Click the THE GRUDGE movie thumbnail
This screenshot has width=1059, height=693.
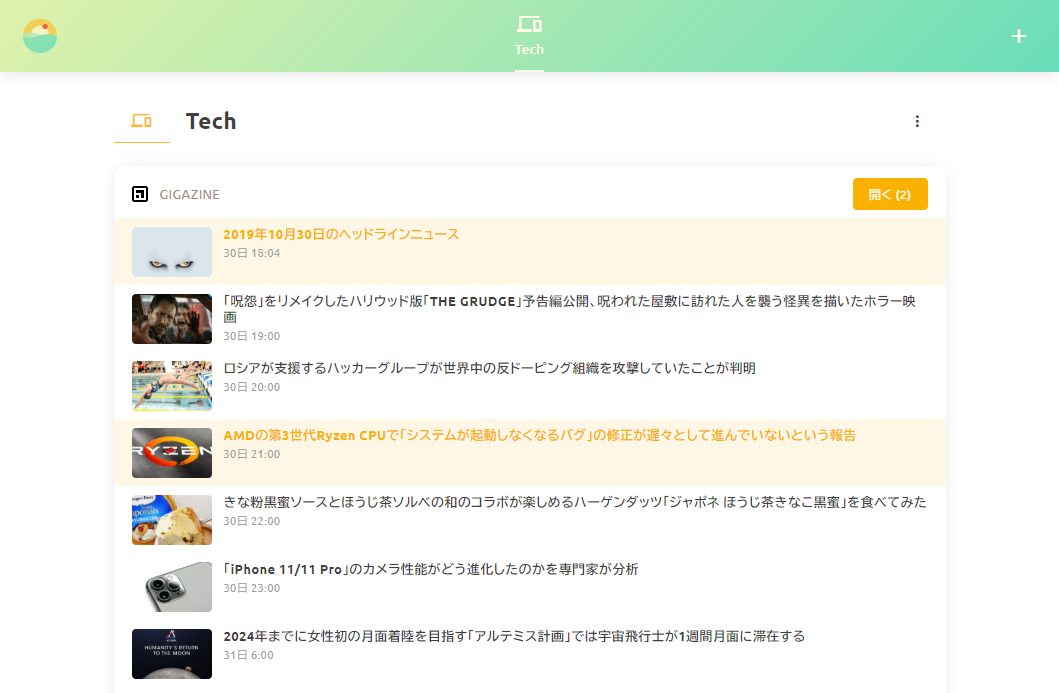172,319
